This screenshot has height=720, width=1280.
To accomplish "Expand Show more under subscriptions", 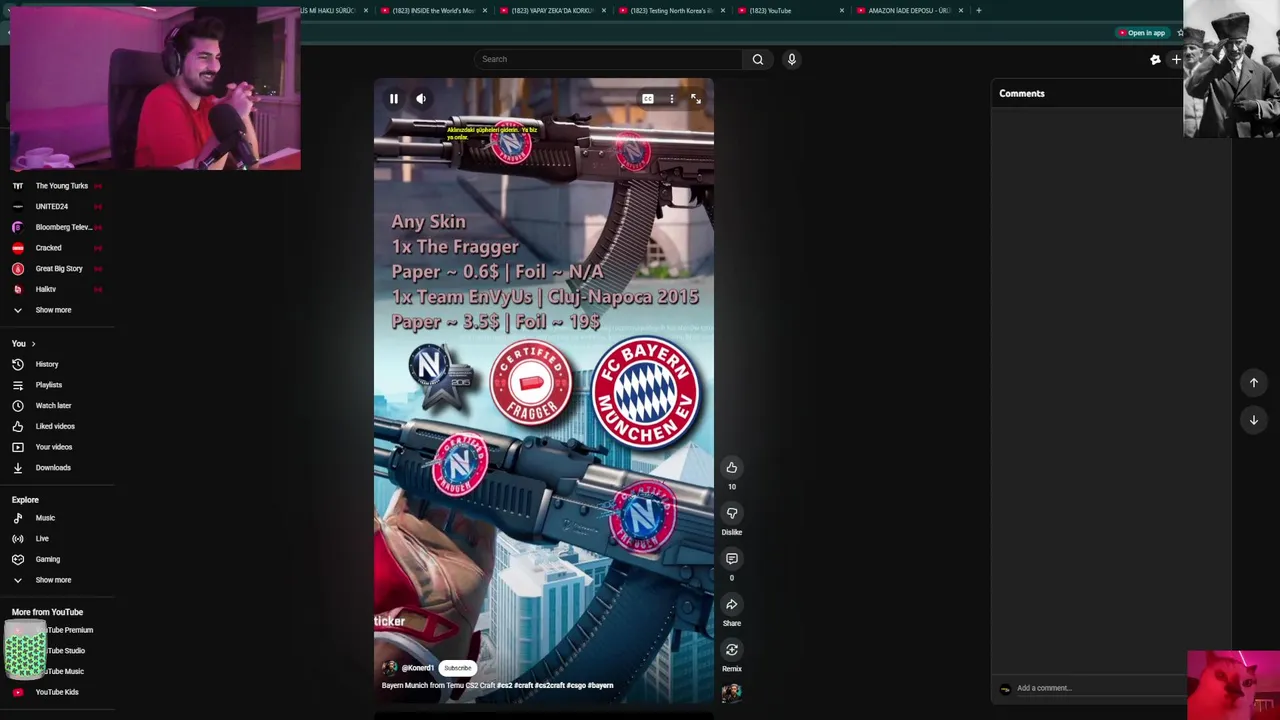I will 53,310.
